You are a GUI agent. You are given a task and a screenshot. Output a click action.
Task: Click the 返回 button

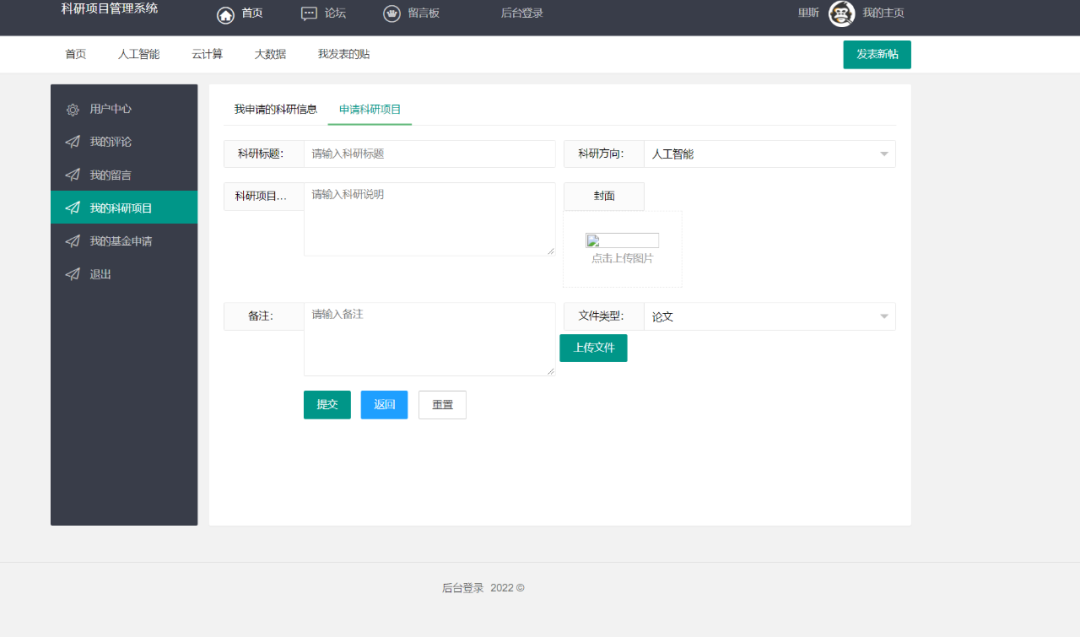click(384, 405)
